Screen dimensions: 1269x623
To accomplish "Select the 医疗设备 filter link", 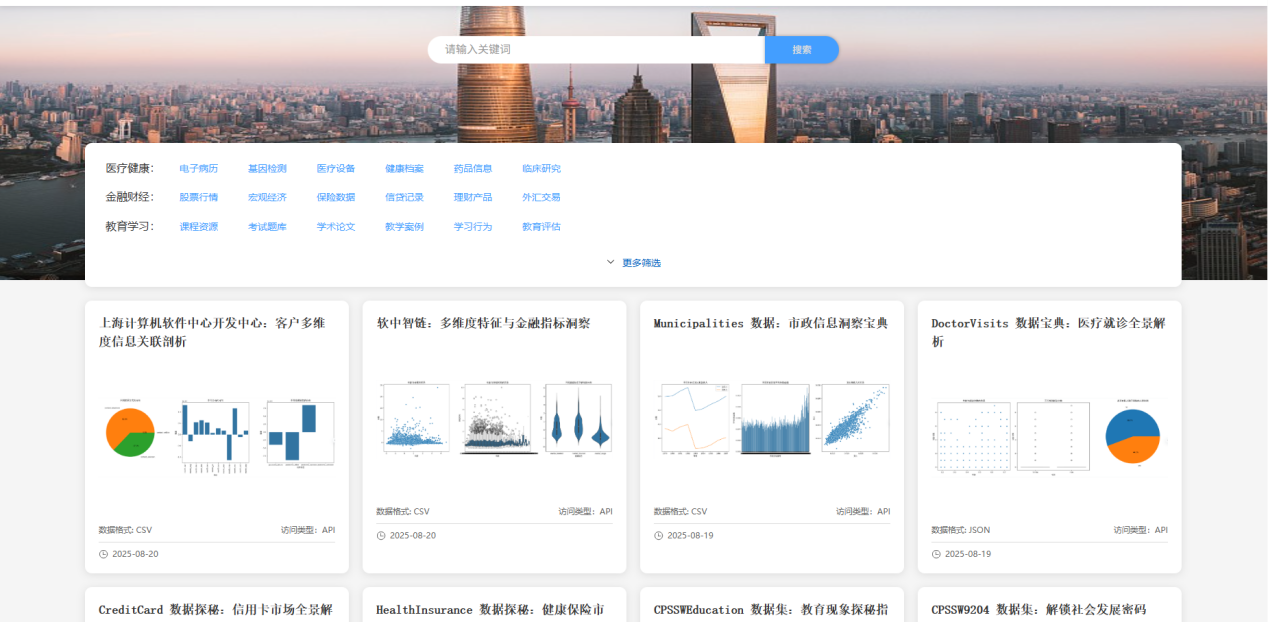I will [x=336, y=169].
